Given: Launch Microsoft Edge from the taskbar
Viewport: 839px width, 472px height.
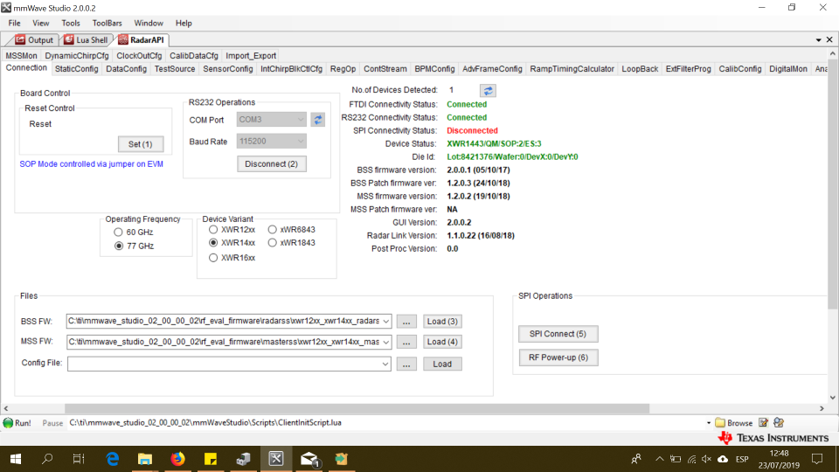Looking at the screenshot, I should [x=112, y=459].
